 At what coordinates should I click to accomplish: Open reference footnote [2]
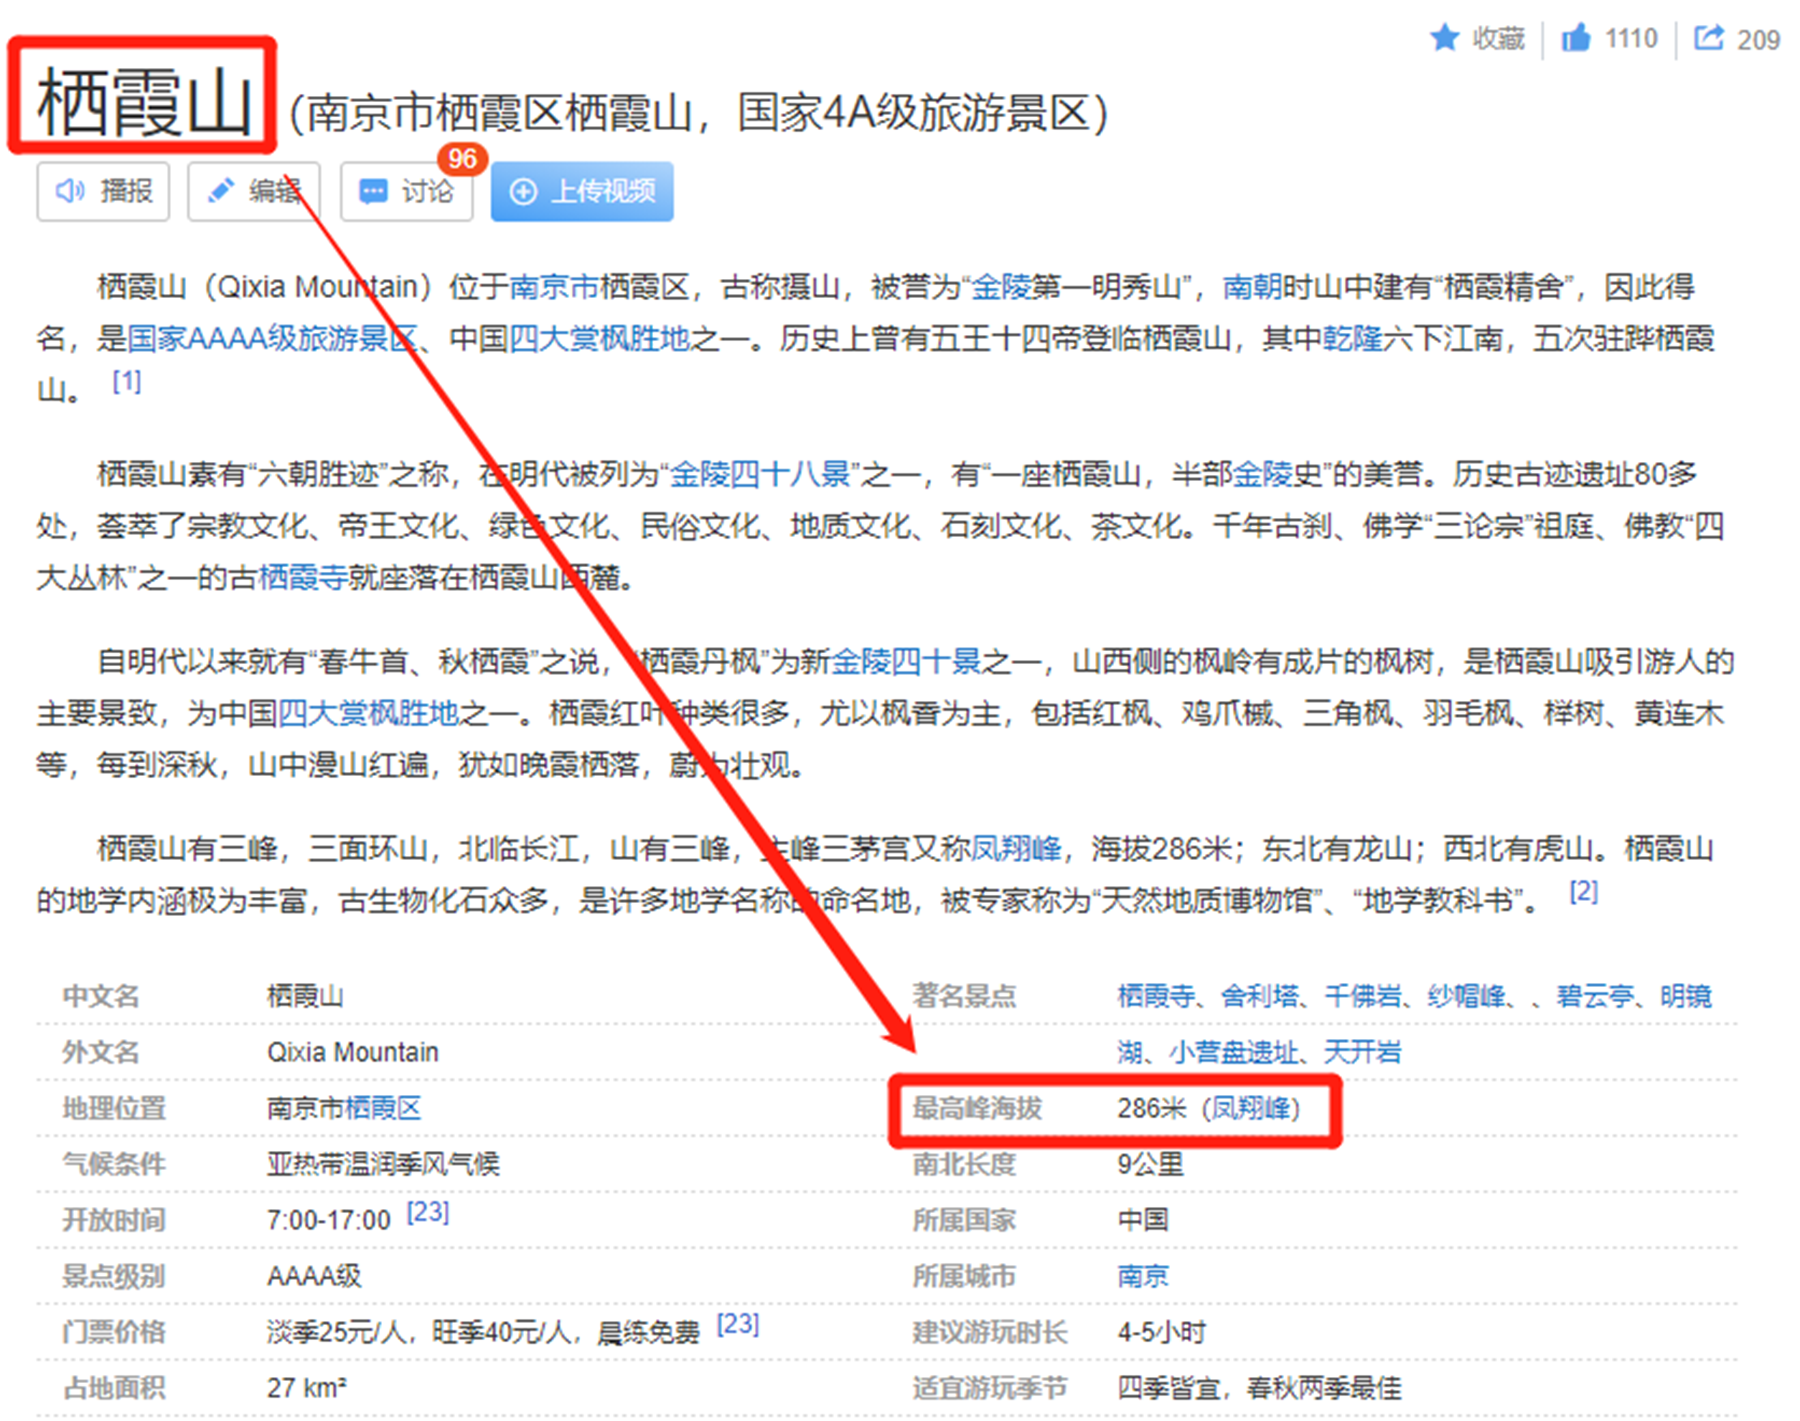click(1584, 891)
